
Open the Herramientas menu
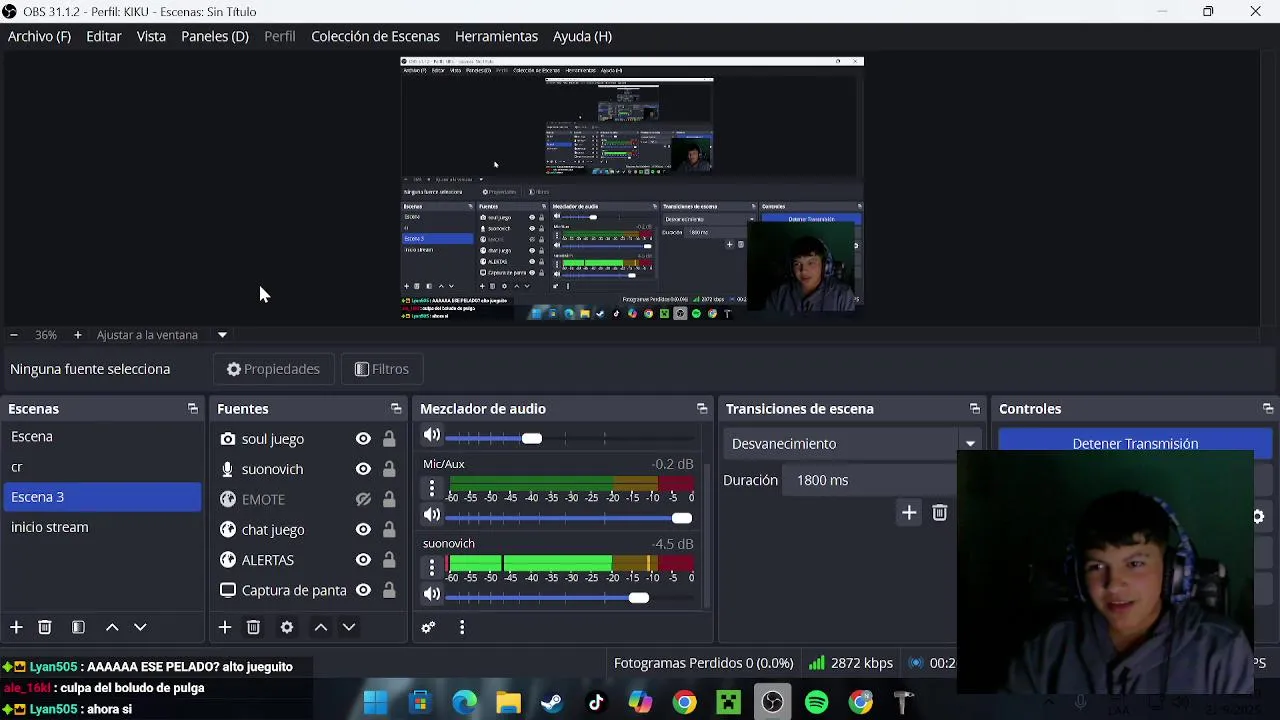point(496,36)
